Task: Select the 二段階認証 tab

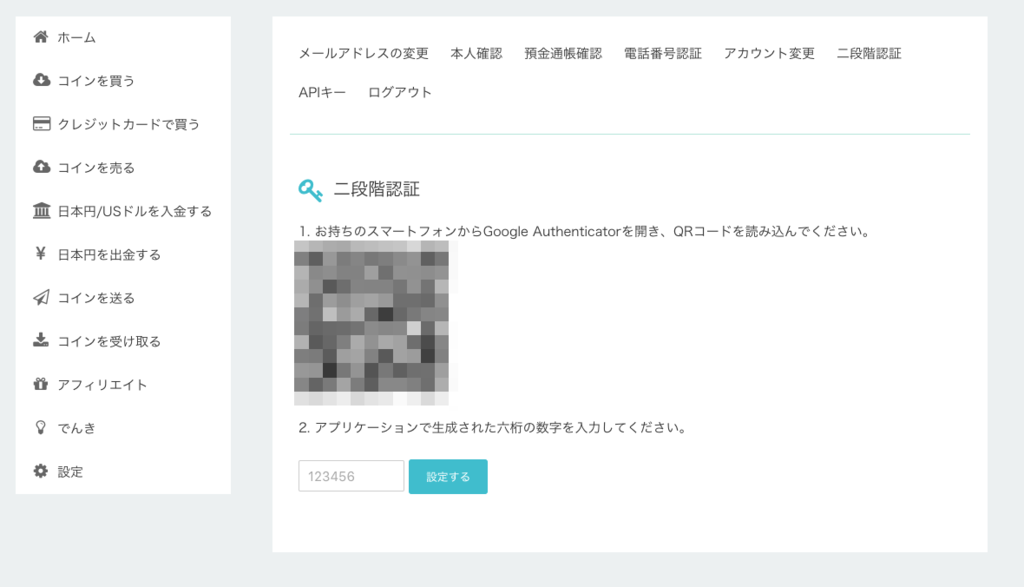Action: coord(869,54)
